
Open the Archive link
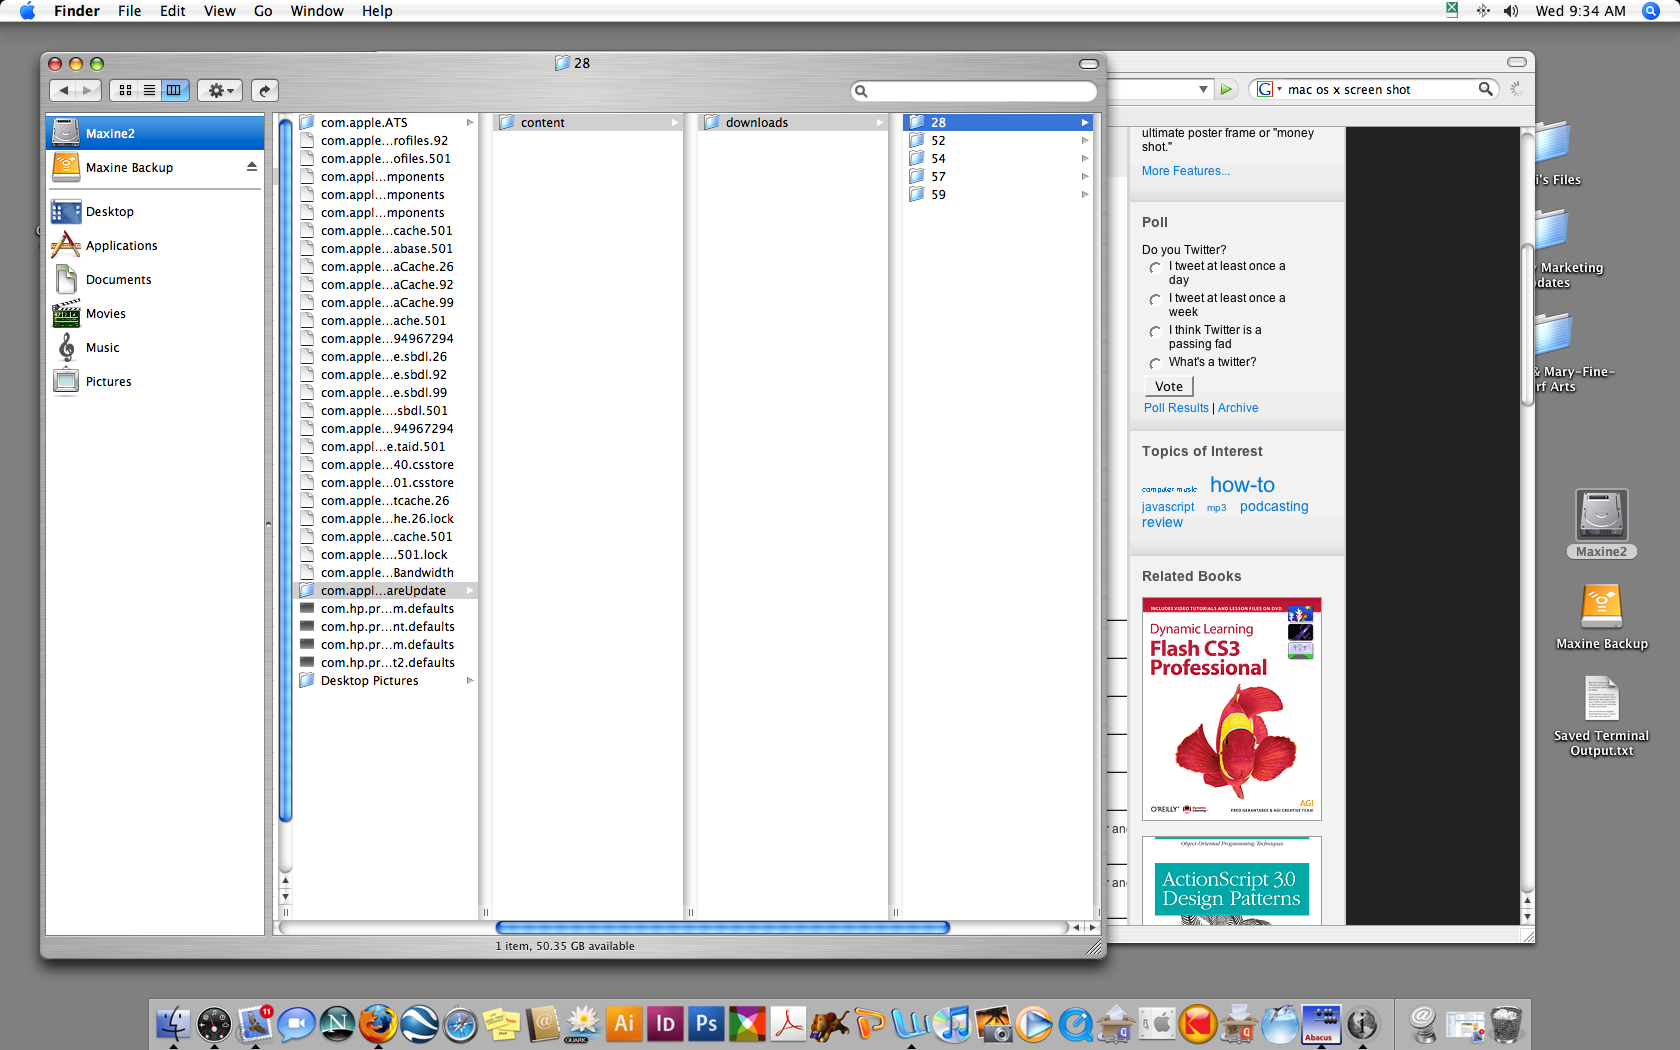[1238, 408]
